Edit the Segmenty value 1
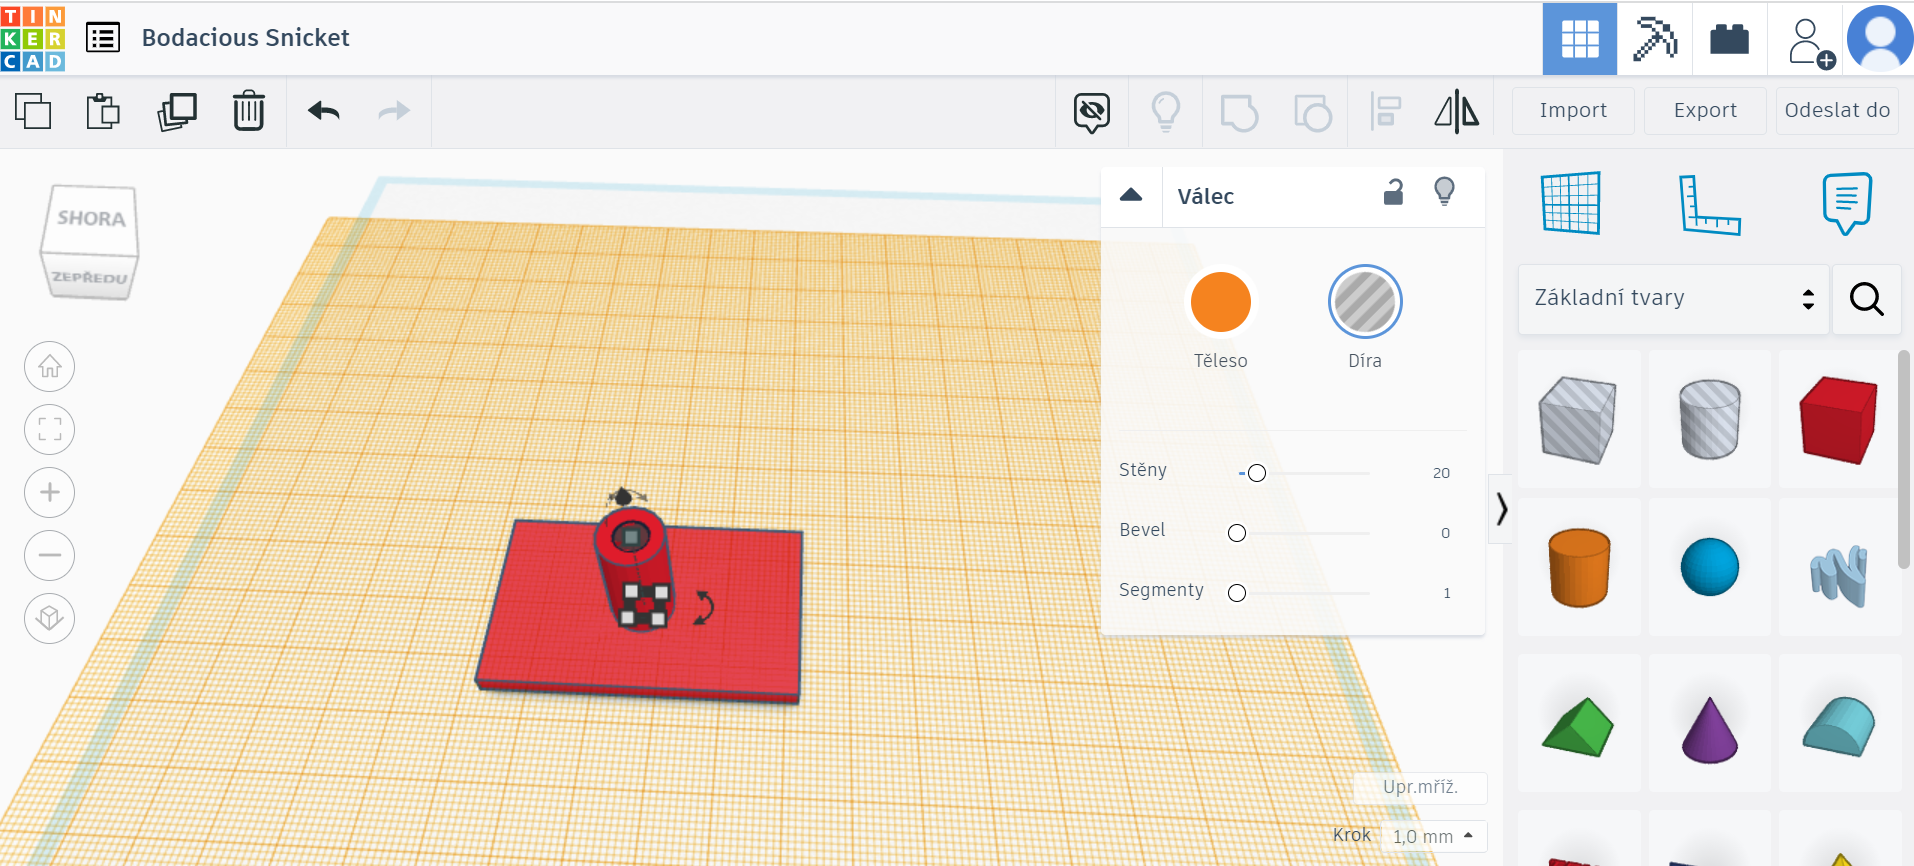Image resolution: width=1914 pixels, height=866 pixels. click(x=1446, y=593)
